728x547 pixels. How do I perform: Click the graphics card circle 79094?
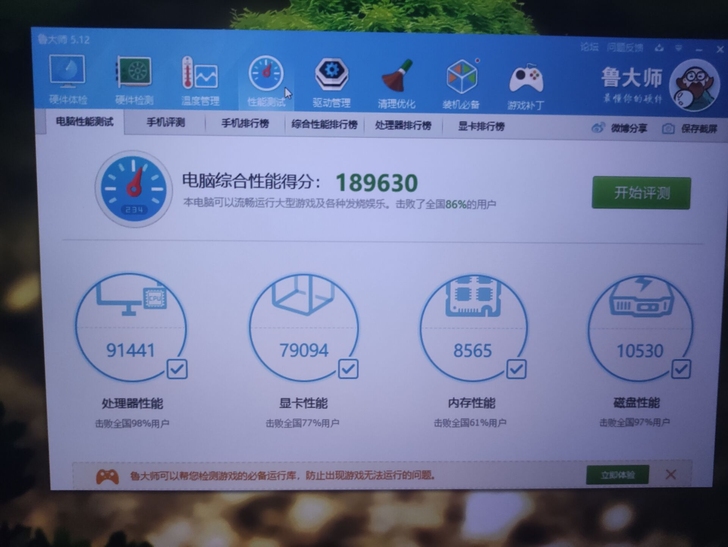(x=304, y=328)
